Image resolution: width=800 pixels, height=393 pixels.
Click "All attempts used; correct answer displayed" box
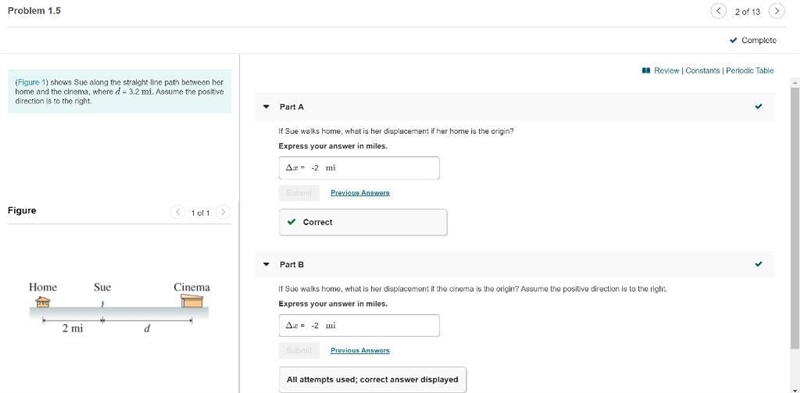coord(372,379)
